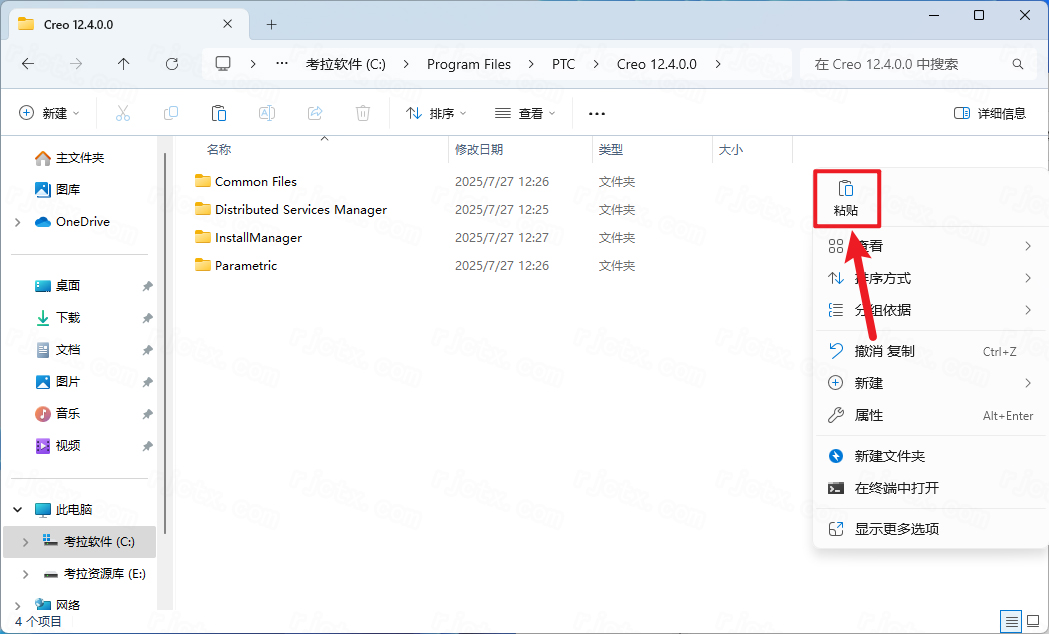
Task: Unpin Desktop using its pin icon
Action: point(147,286)
